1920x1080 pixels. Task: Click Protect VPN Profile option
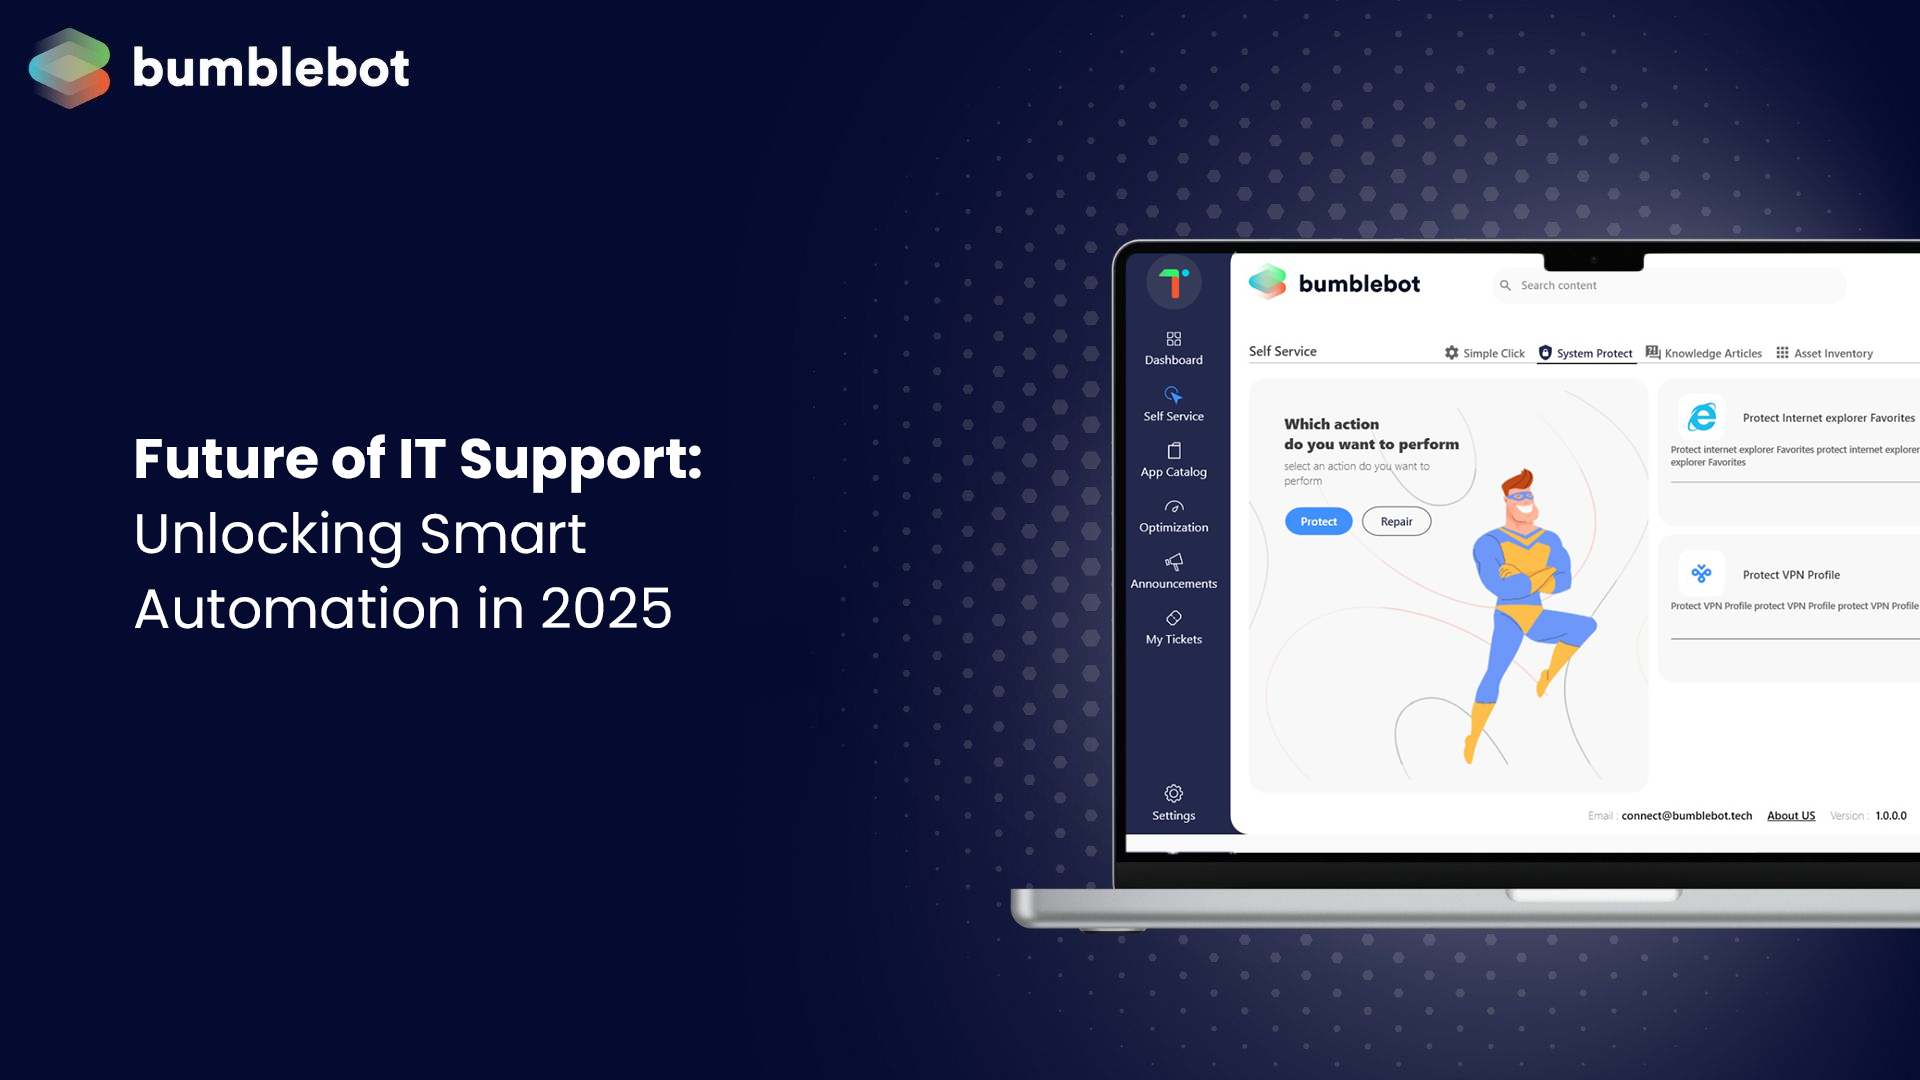coord(1791,574)
